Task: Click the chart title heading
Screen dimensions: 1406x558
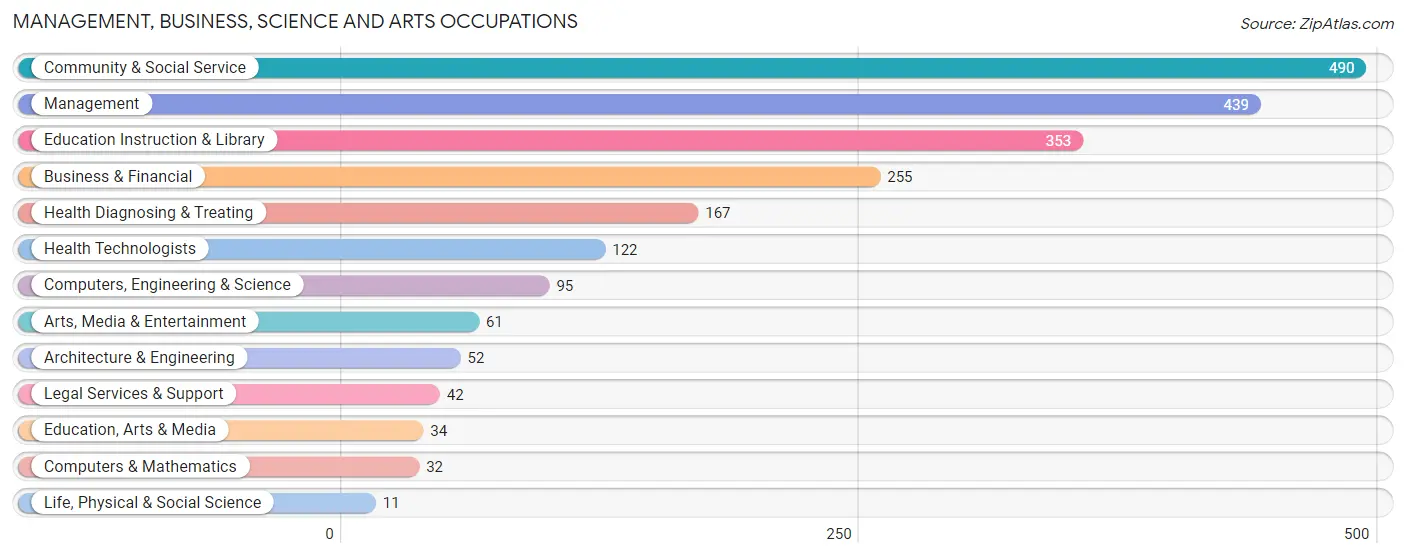Action: pyautogui.click(x=295, y=21)
